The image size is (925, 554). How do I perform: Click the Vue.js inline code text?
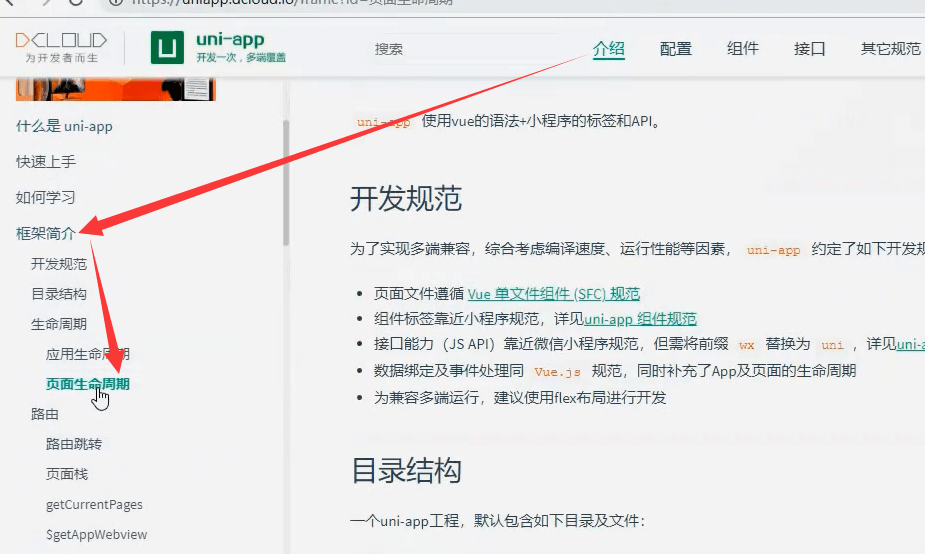coord(557,372)
